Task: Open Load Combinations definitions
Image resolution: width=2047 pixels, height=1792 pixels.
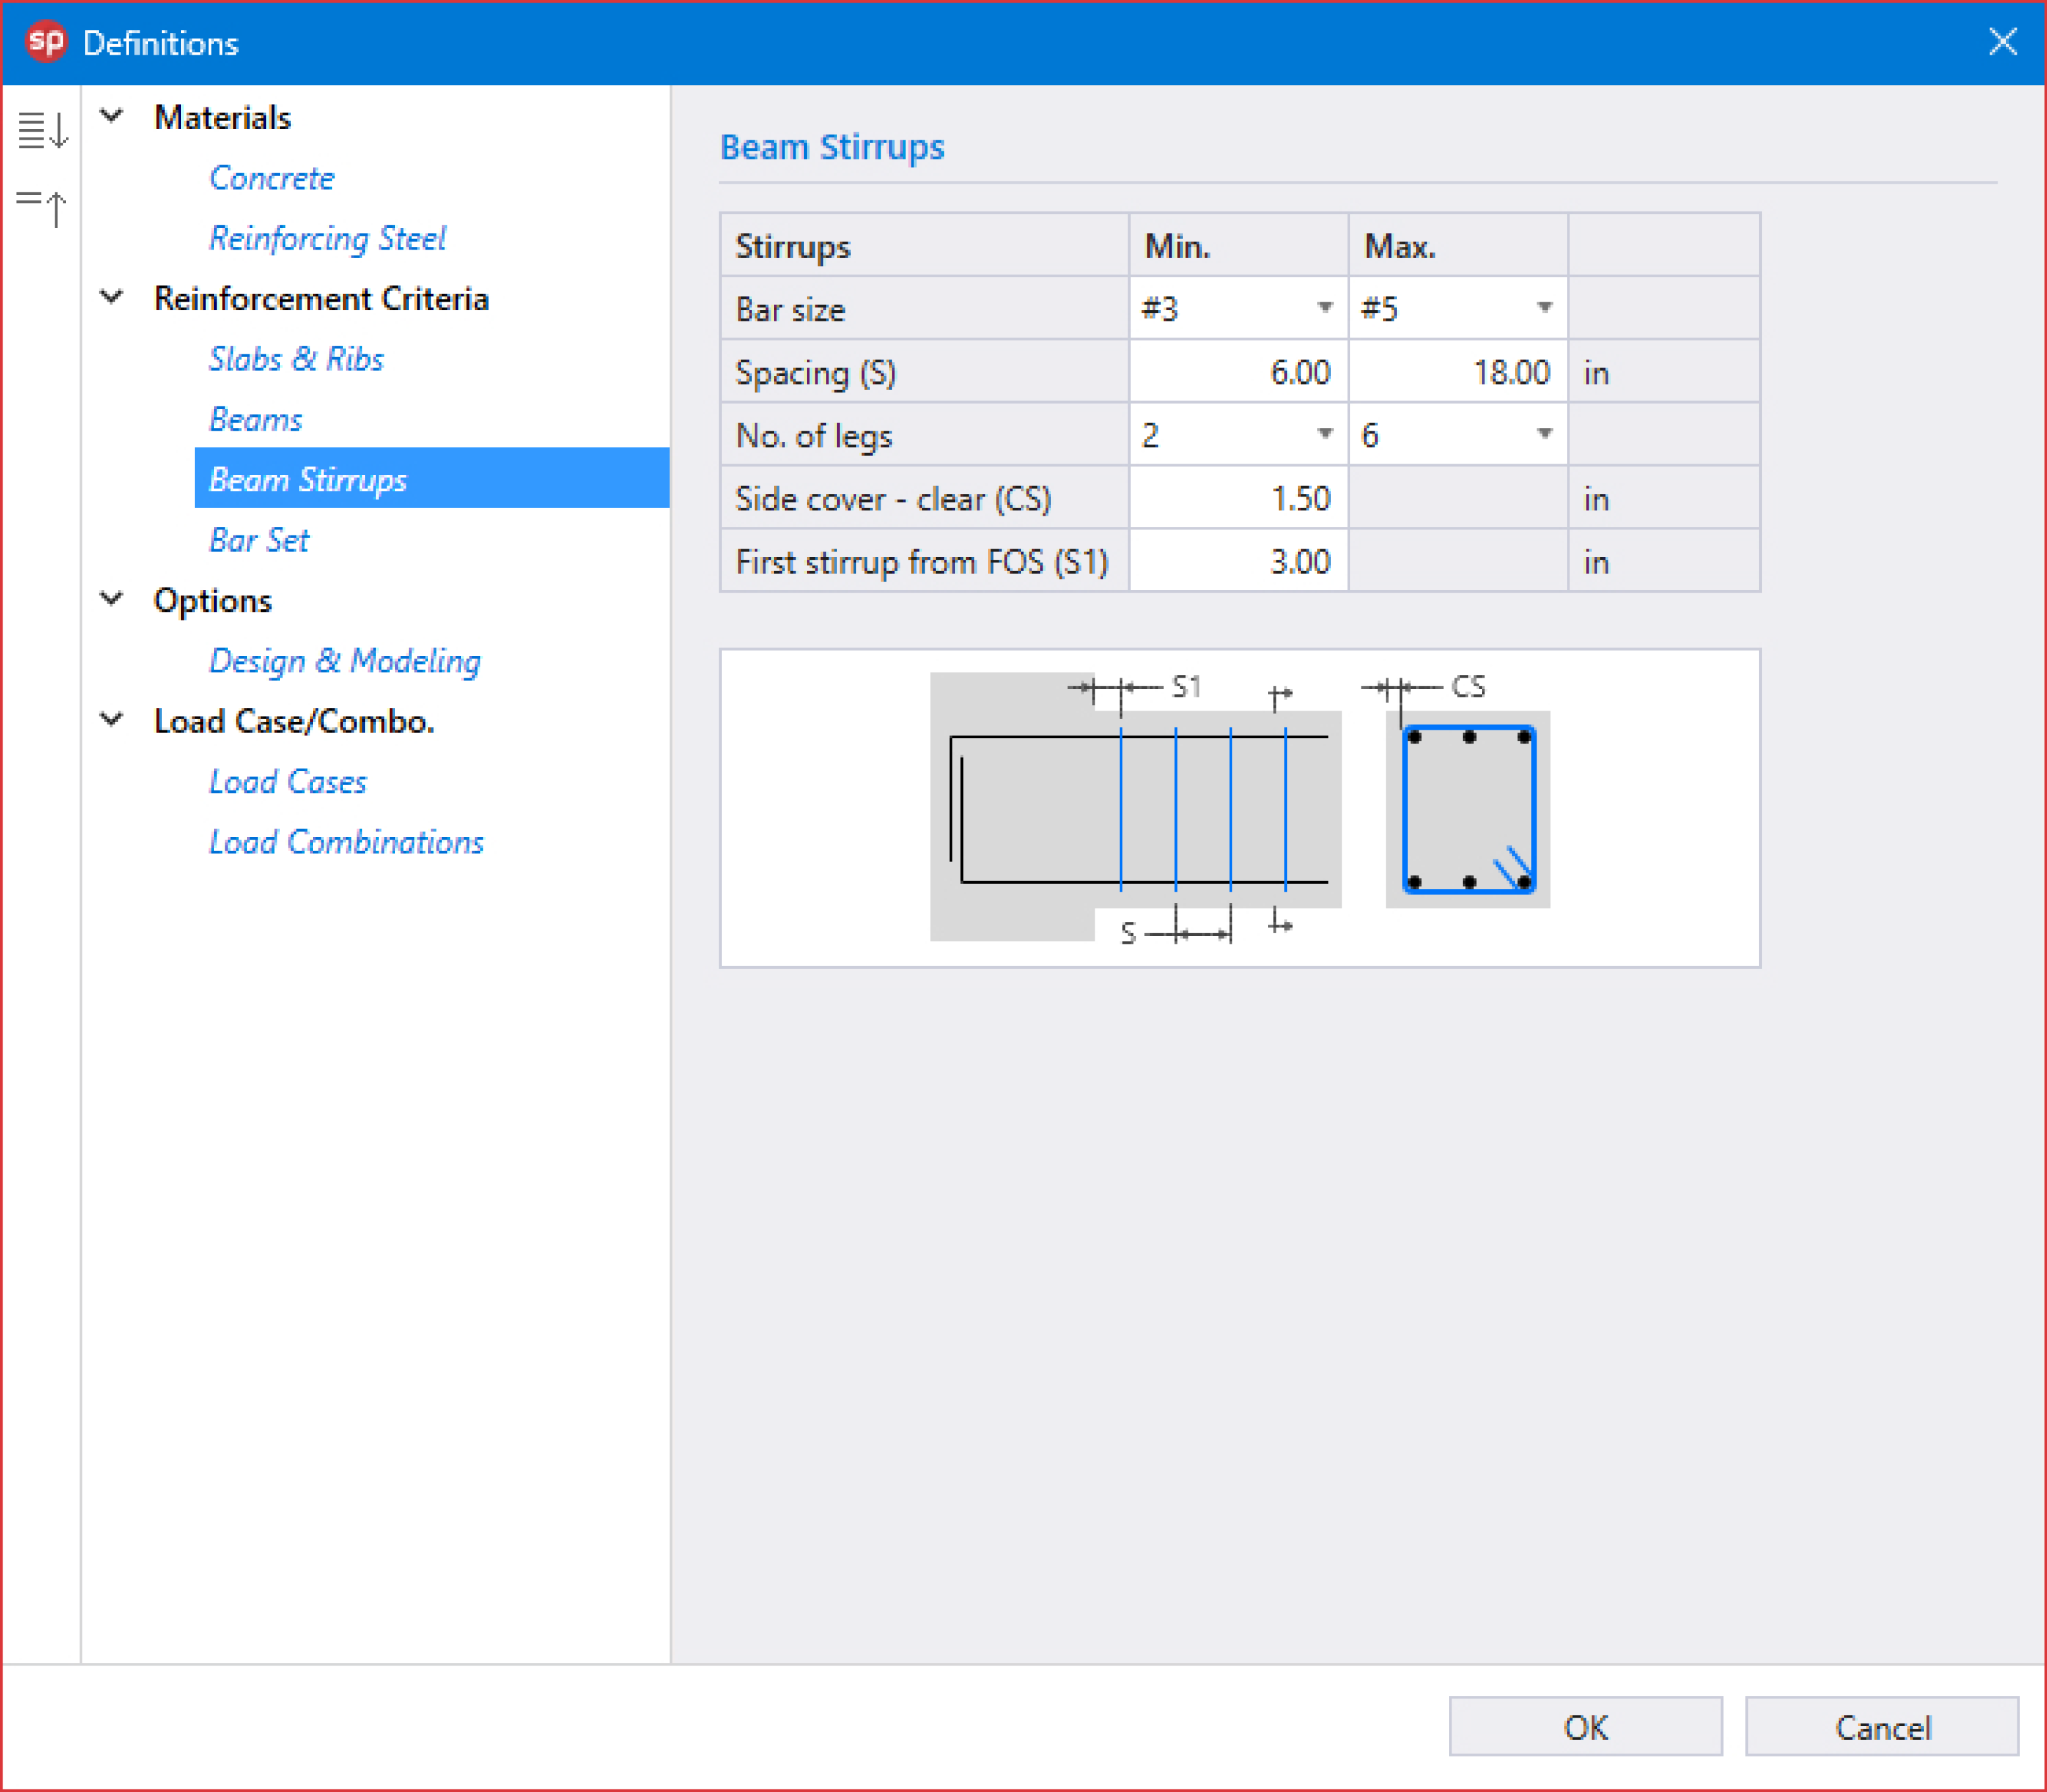Action: click(x=346, y=842)
